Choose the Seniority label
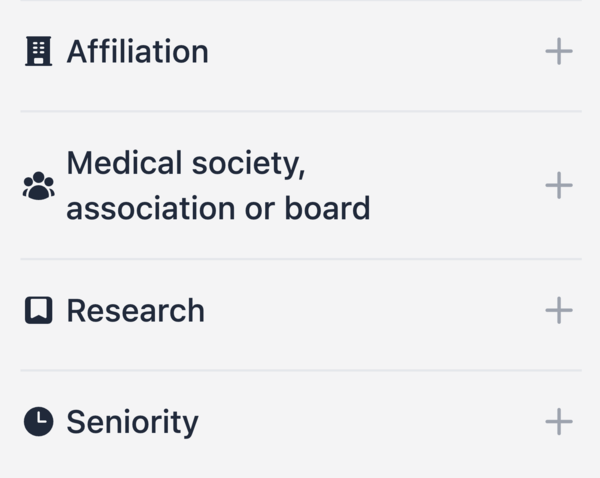 132,422
